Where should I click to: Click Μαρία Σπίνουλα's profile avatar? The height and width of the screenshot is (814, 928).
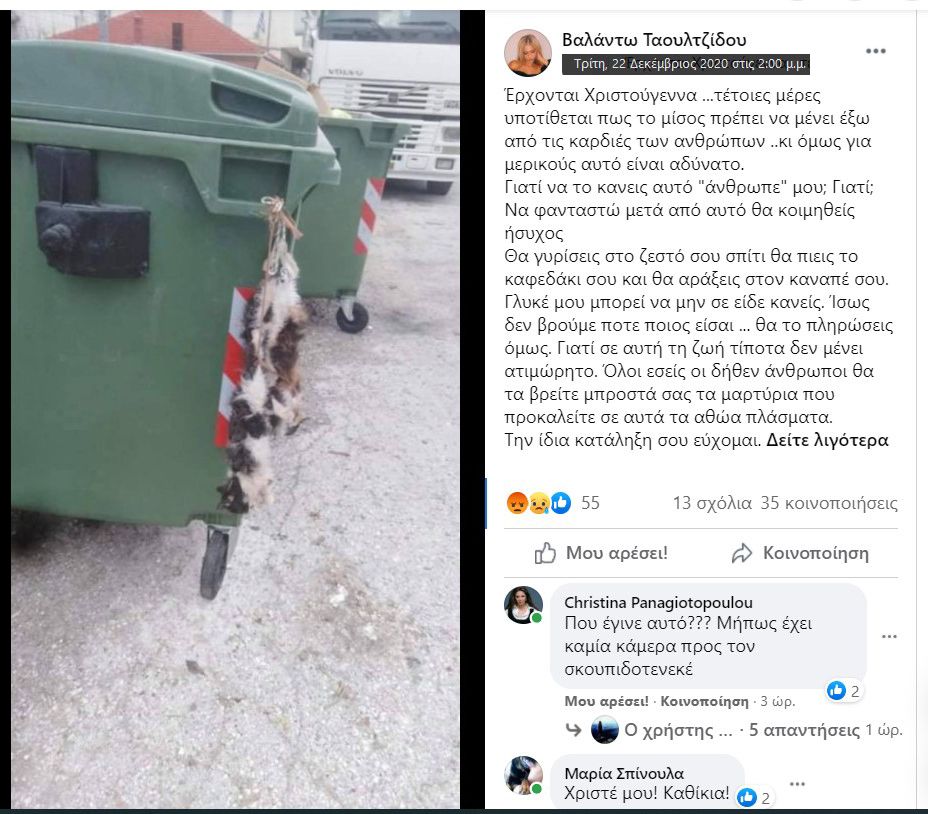click(x=523, y=775)
